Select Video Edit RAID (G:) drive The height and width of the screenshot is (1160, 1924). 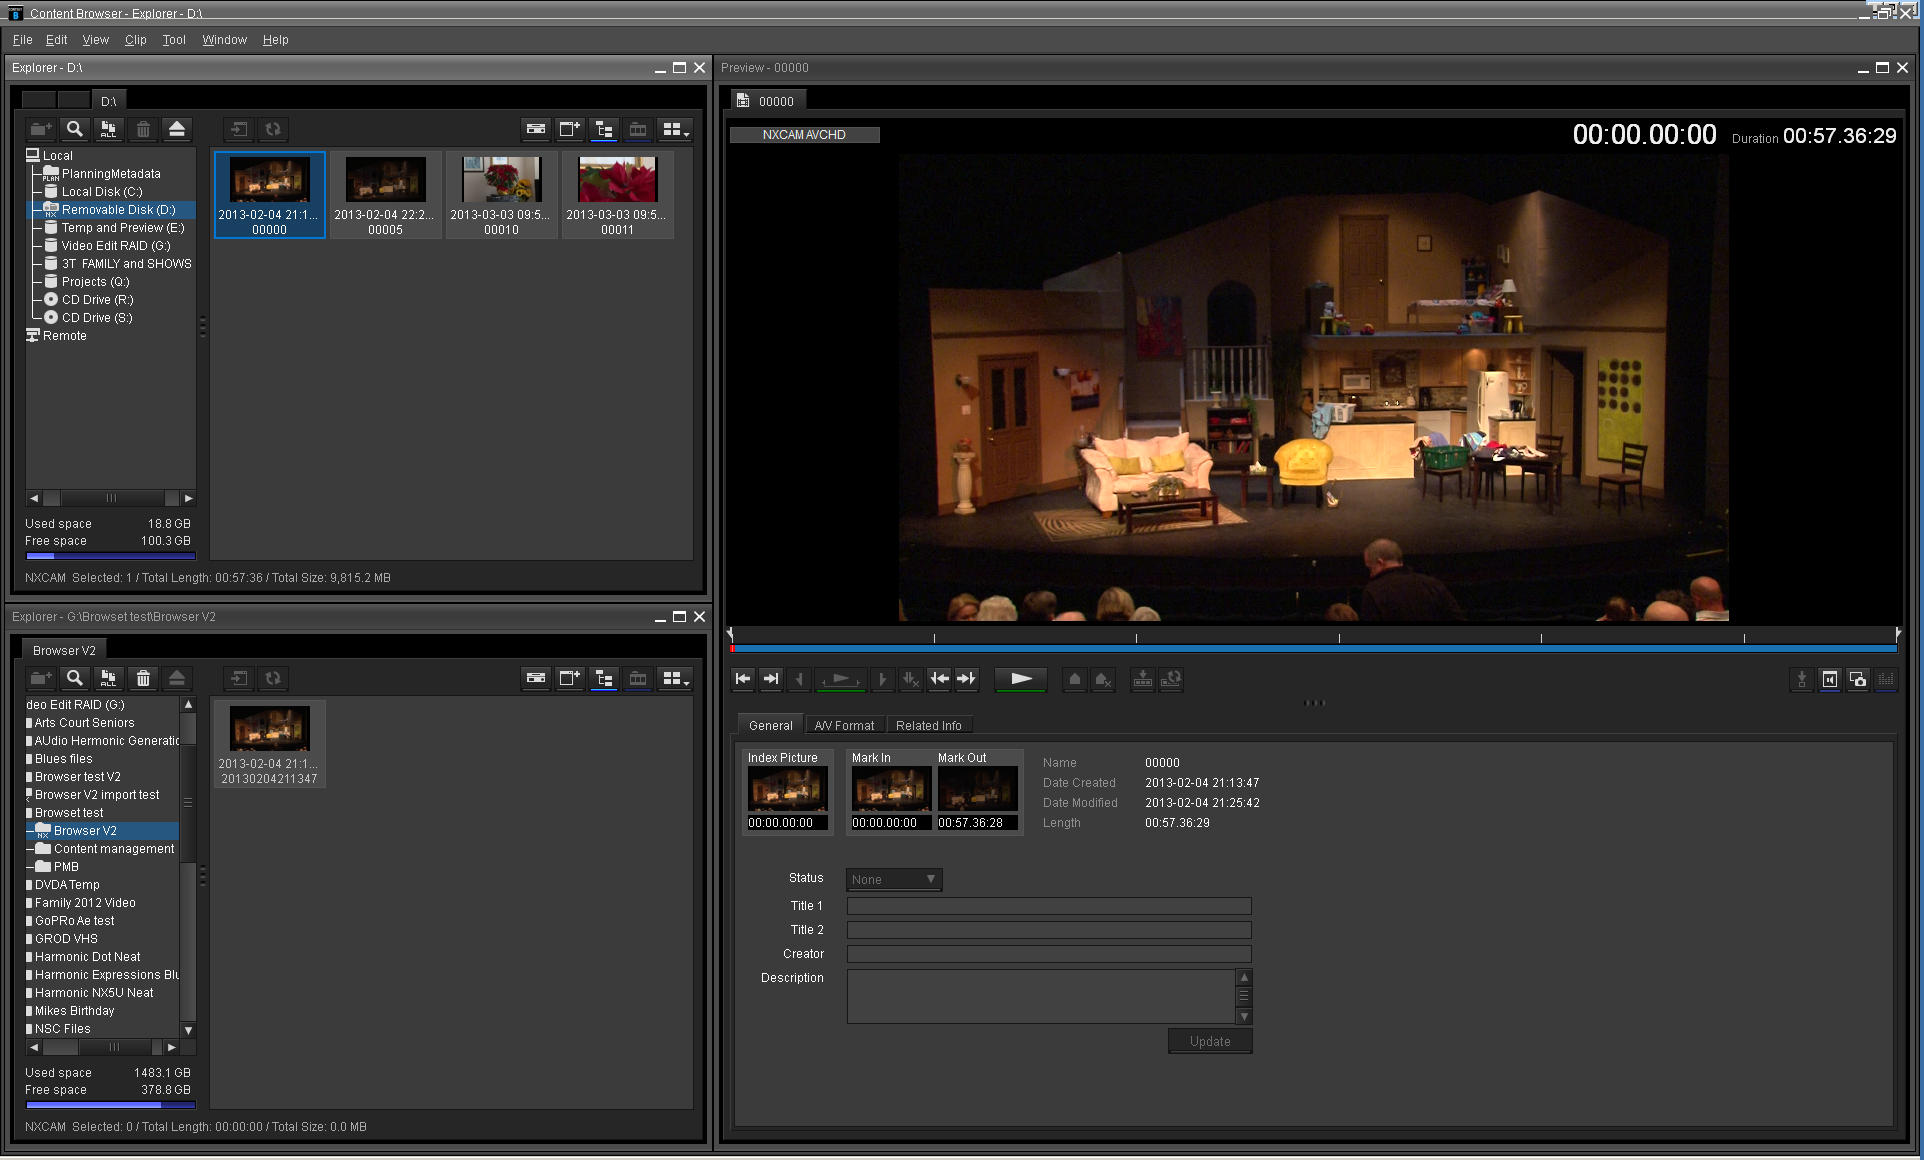click(115, 246)
